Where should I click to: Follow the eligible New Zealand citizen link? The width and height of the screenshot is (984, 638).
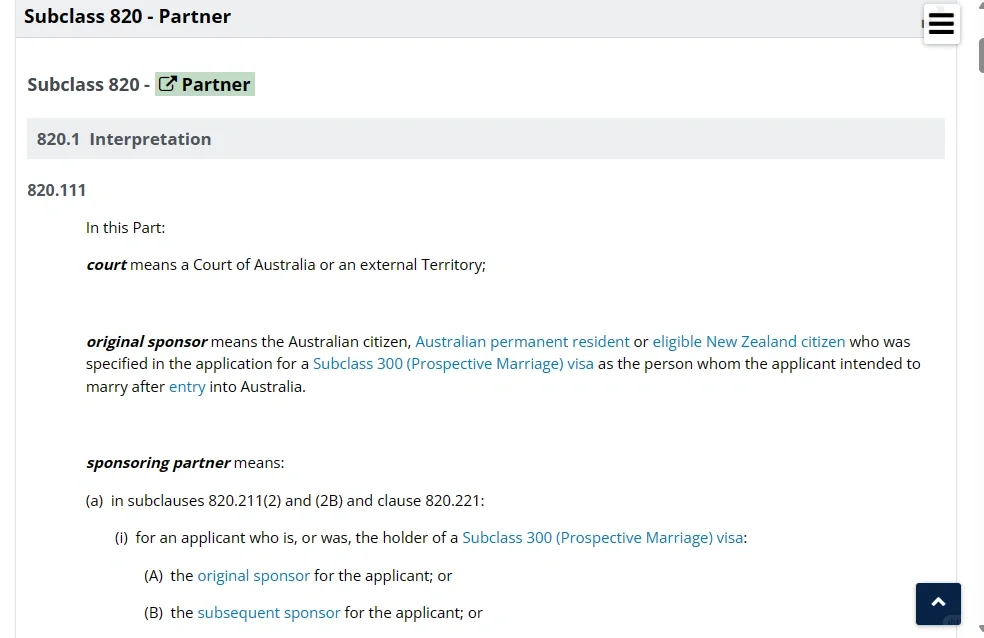pos(749,342)
